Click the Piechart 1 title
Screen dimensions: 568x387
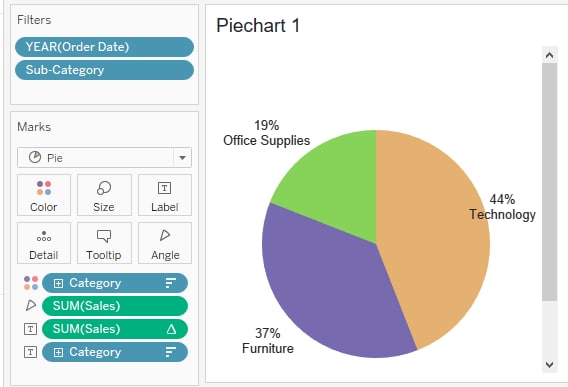258,26
